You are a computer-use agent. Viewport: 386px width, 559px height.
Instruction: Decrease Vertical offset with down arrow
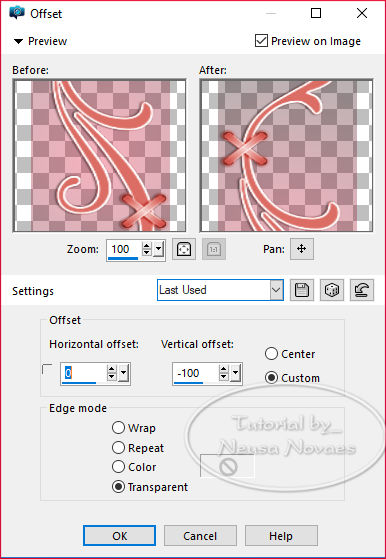[x=223, y=377]
